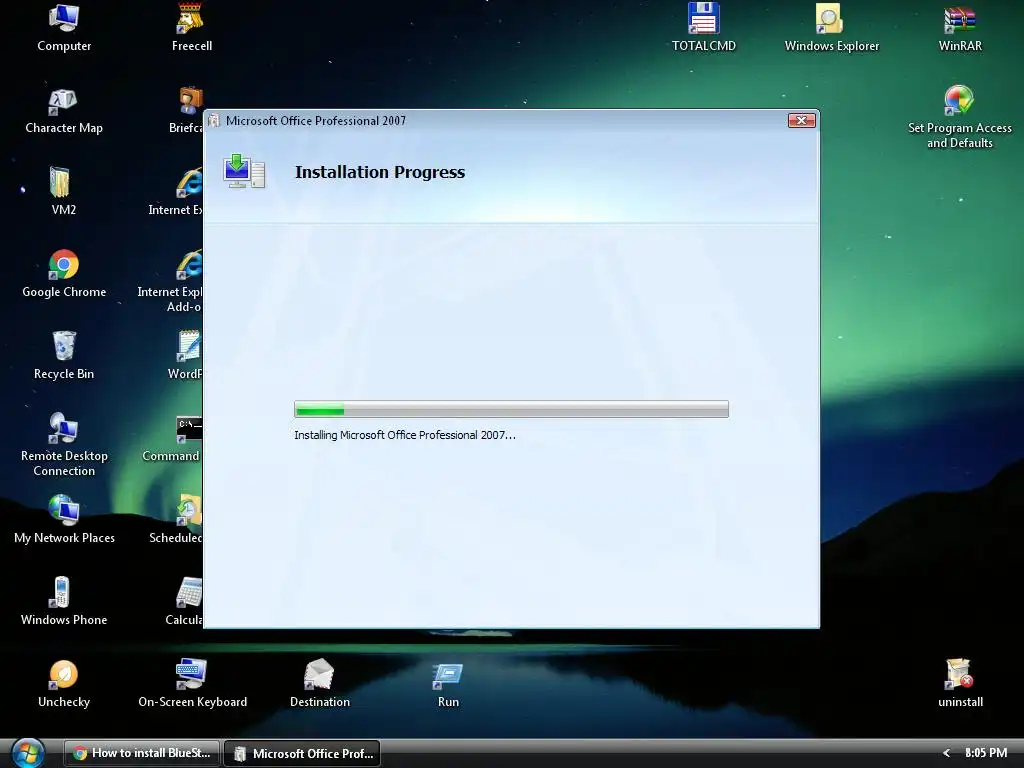This screenshot has height=768, width=1024.
Task: Click the installer icon beside Installation Progress
Action: (x=244, y=172)
